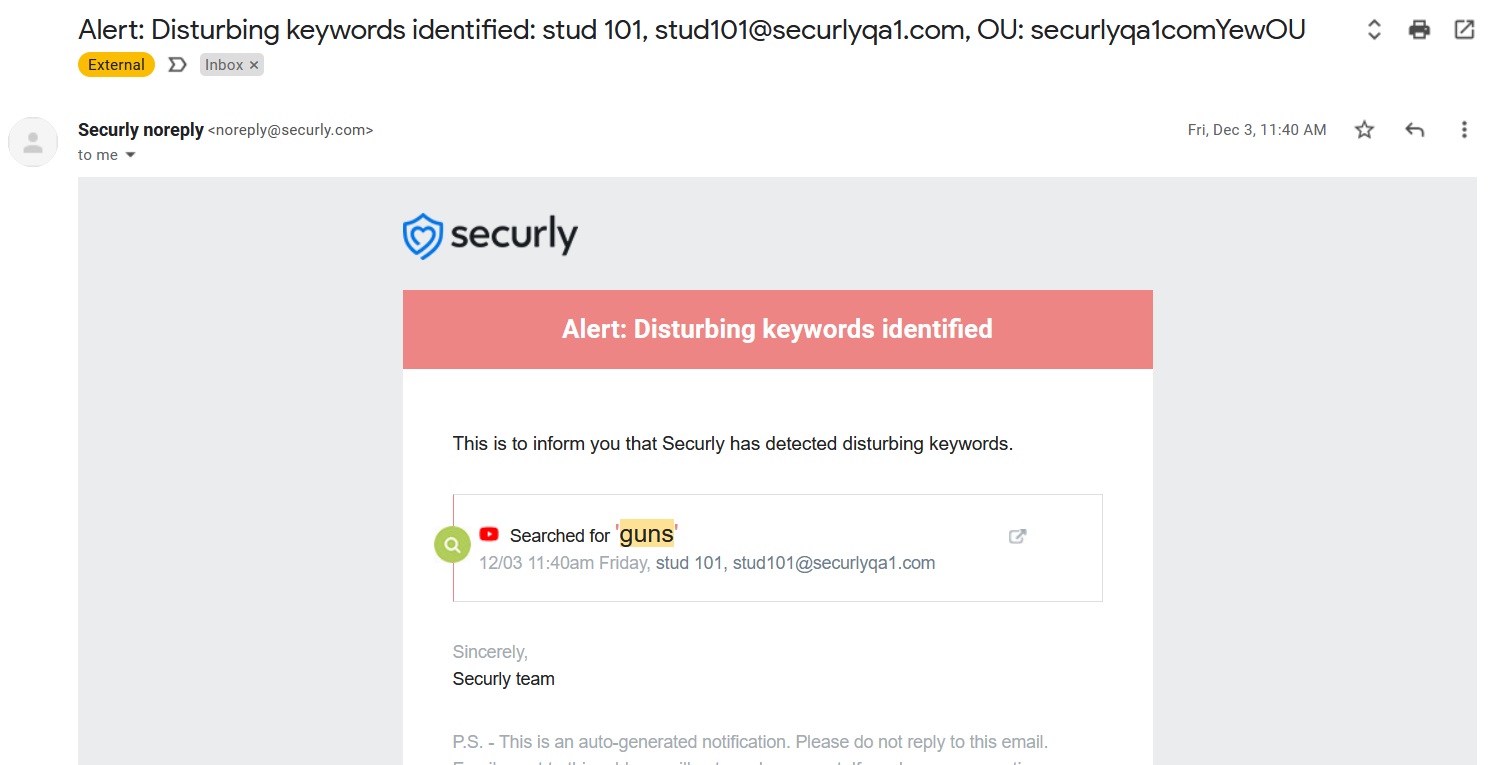The width and height of the screenshot is (1490, 765).
Task: Reply using the arrow icon
Action: click(1414, 130)
